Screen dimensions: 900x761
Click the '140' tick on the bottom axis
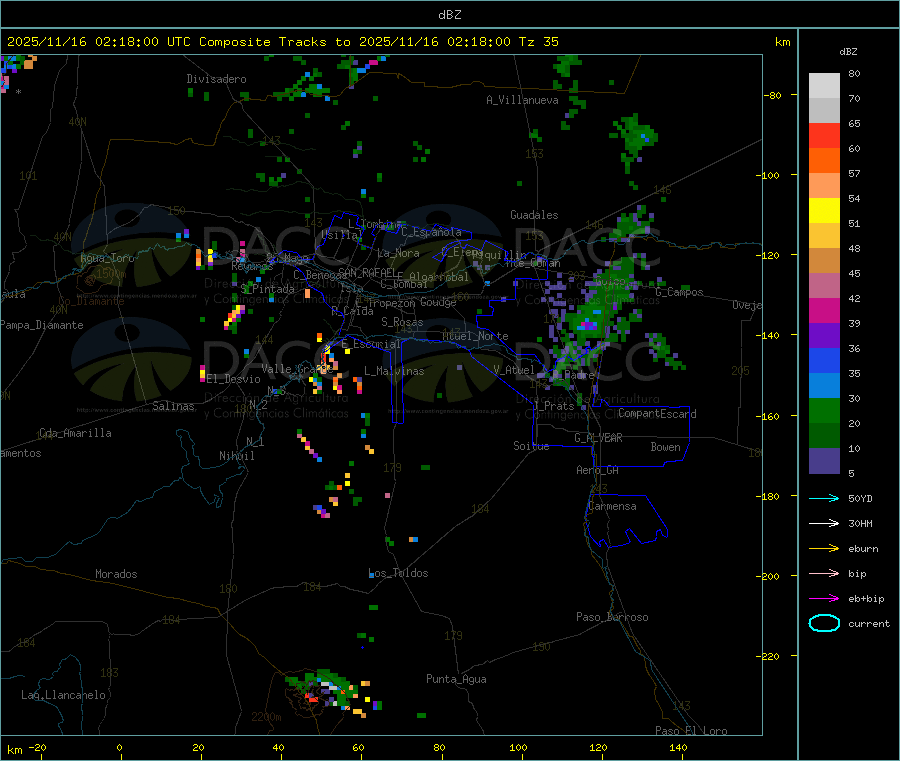[678, 748]
